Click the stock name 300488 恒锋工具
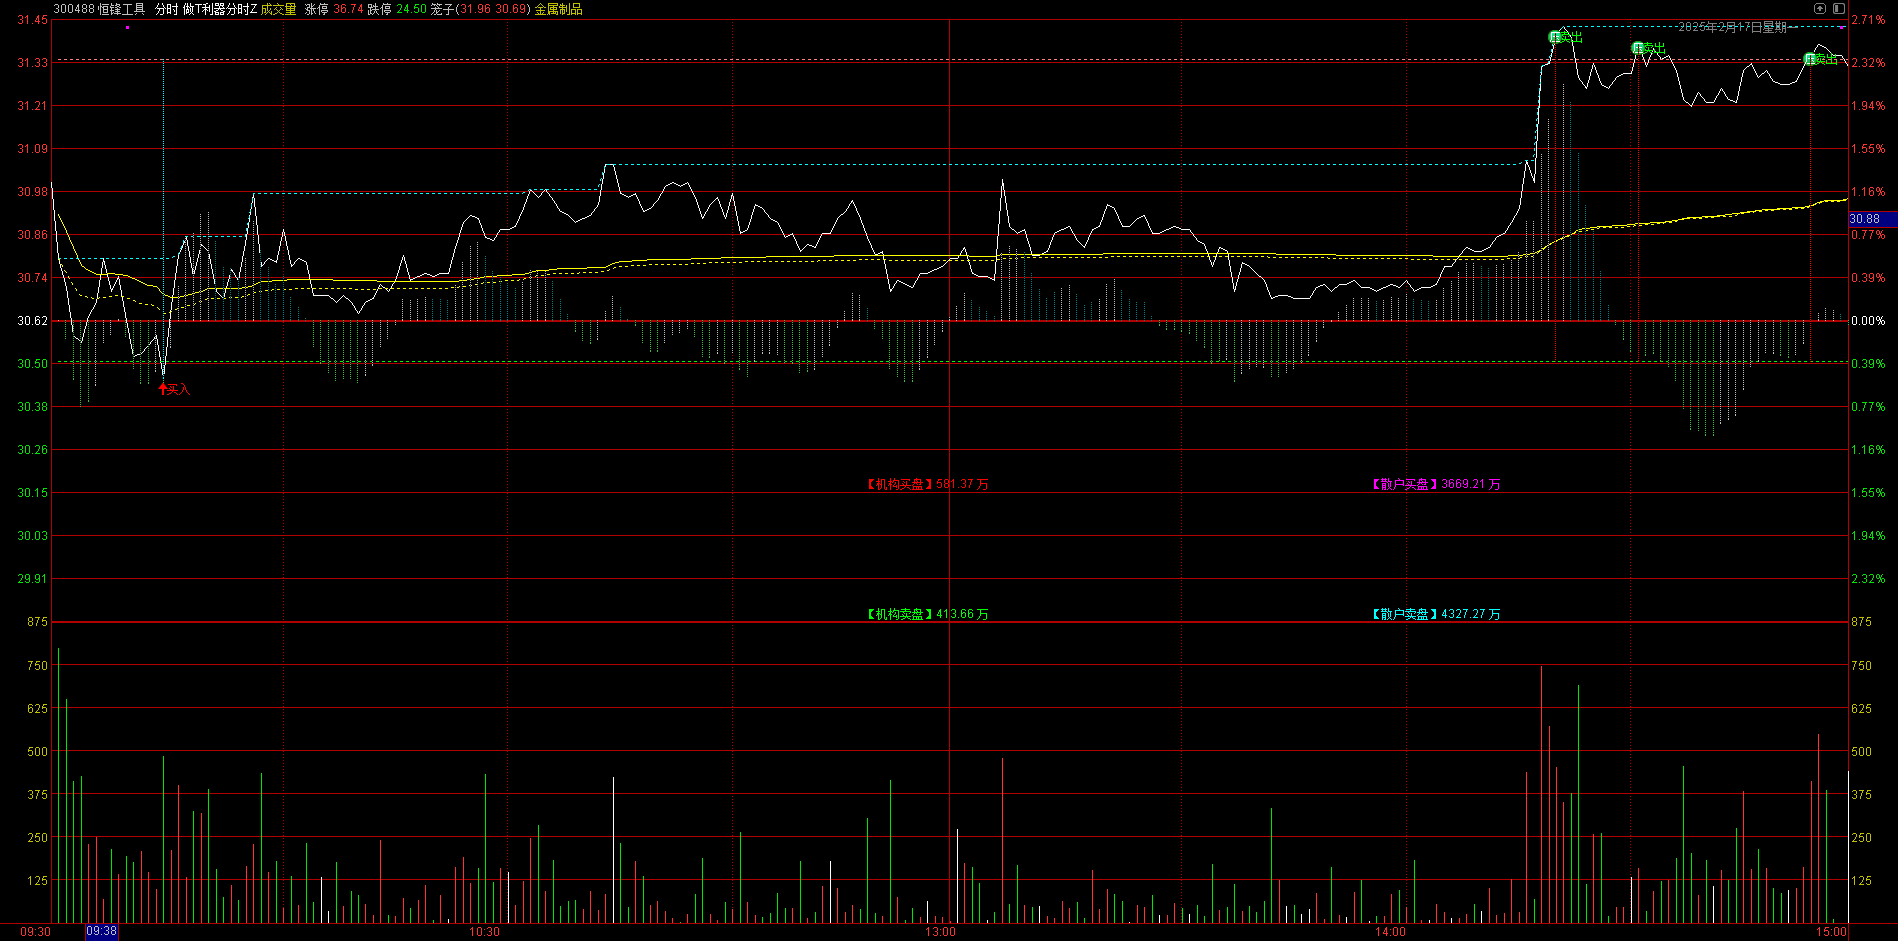Screen dimensions: 1898x941 (99, 9)
